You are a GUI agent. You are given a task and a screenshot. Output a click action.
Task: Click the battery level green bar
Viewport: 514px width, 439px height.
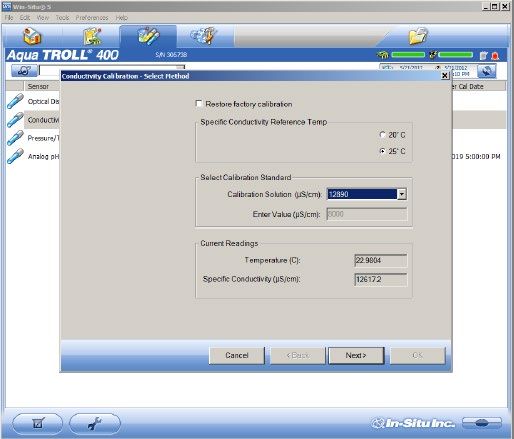tap(408, 55)
